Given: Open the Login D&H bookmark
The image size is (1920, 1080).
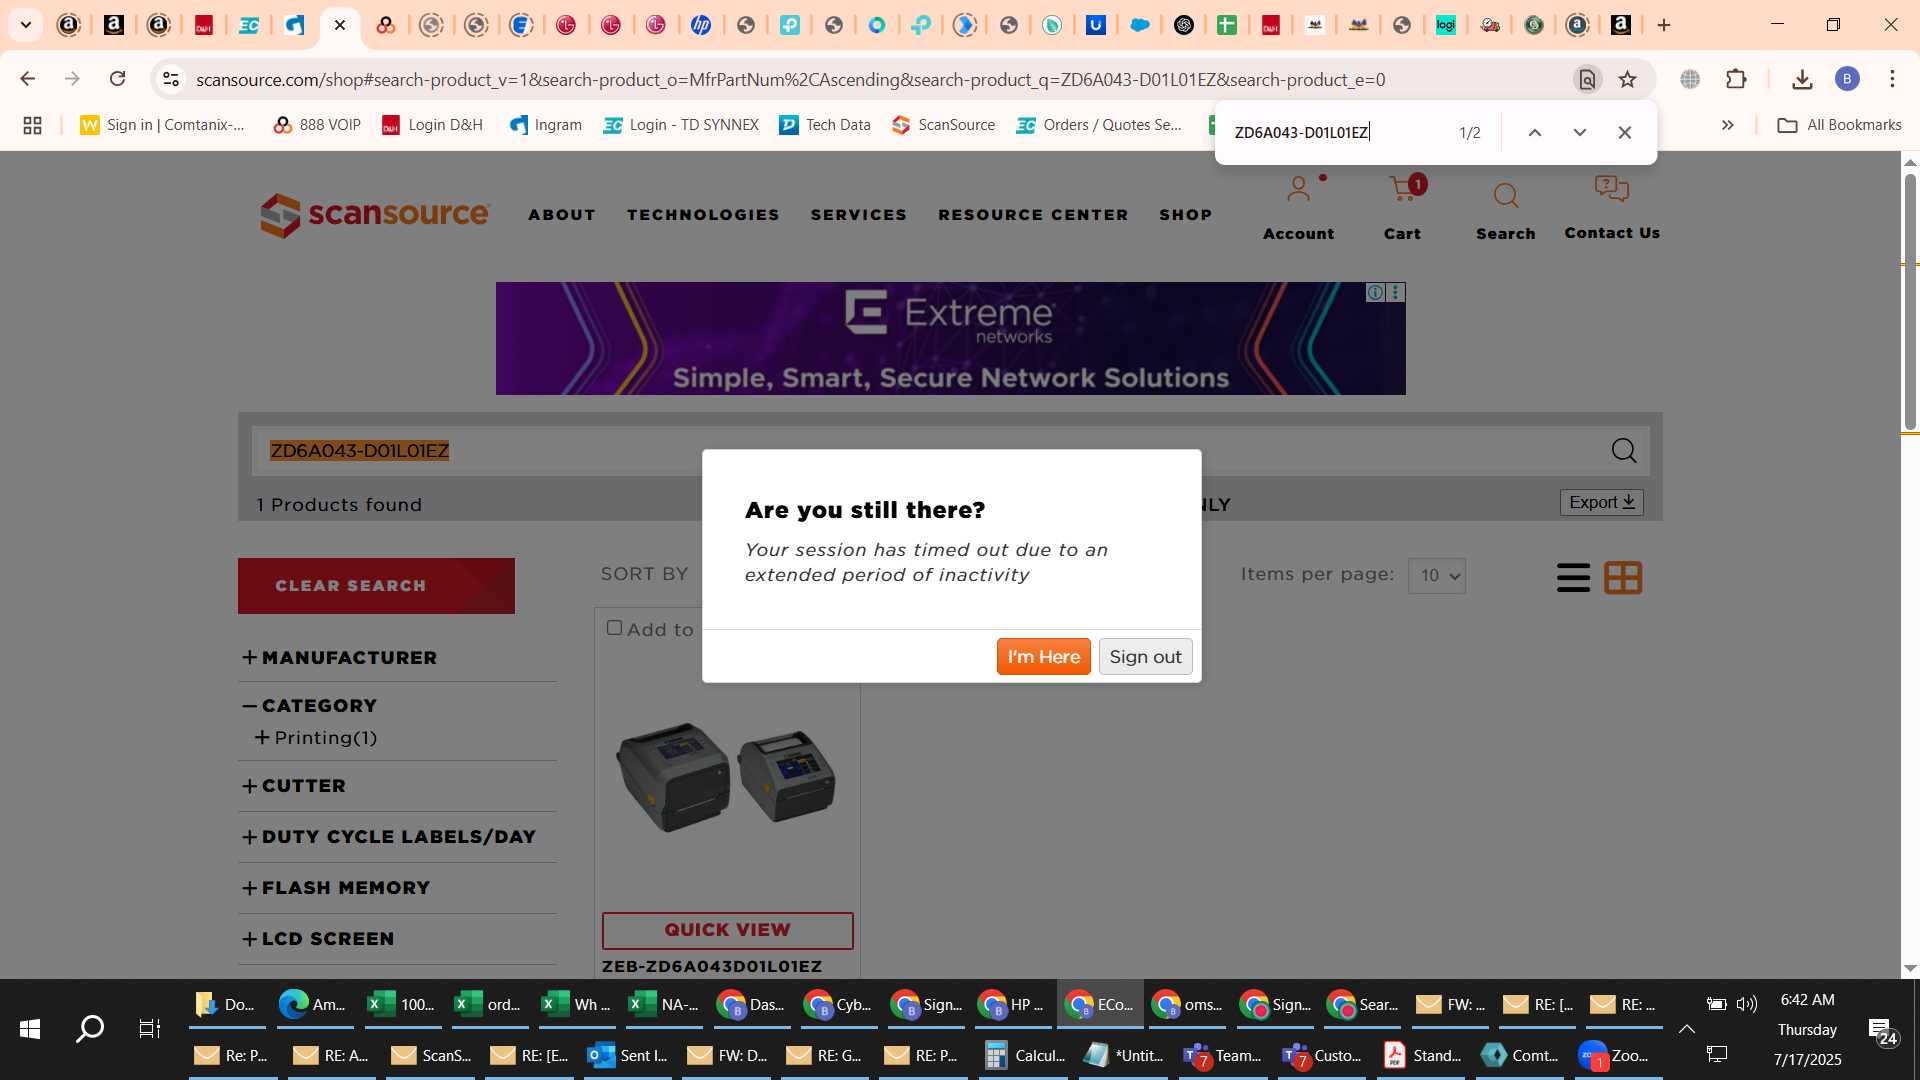Looking at the screenshot, I should (x=433, y=125).
